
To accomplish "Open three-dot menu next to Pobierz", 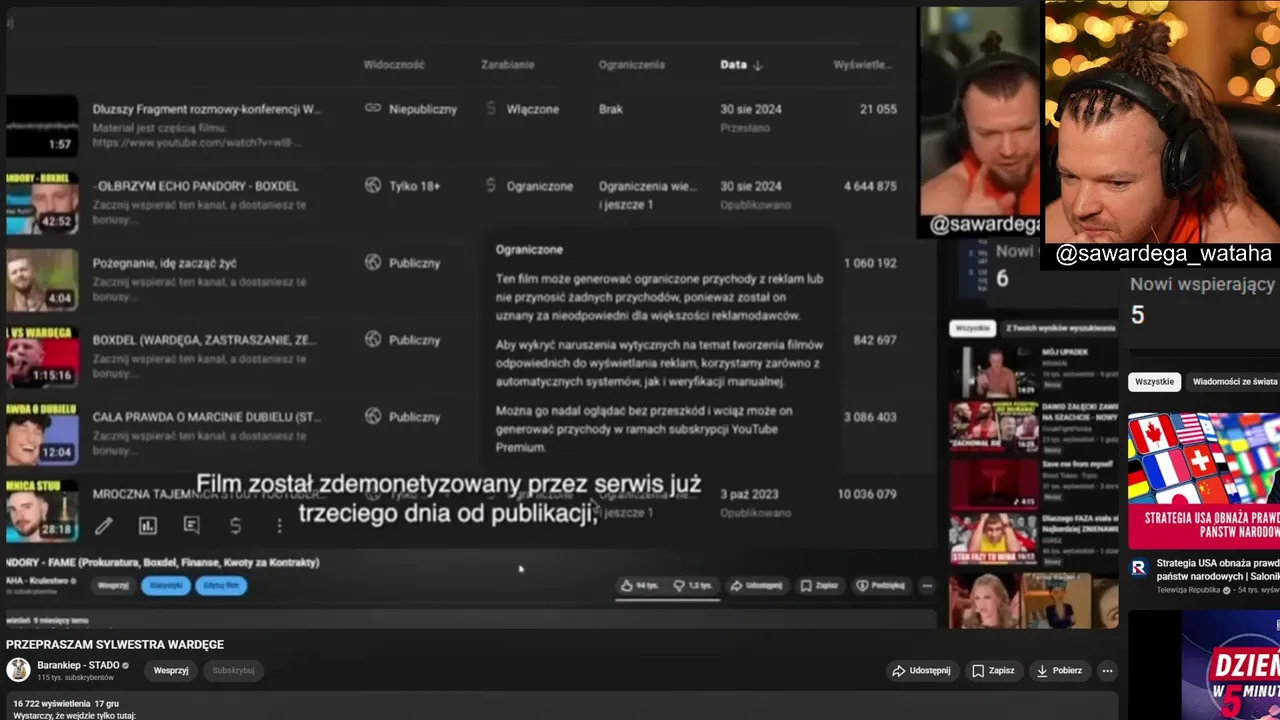I will coord(1107,670).
